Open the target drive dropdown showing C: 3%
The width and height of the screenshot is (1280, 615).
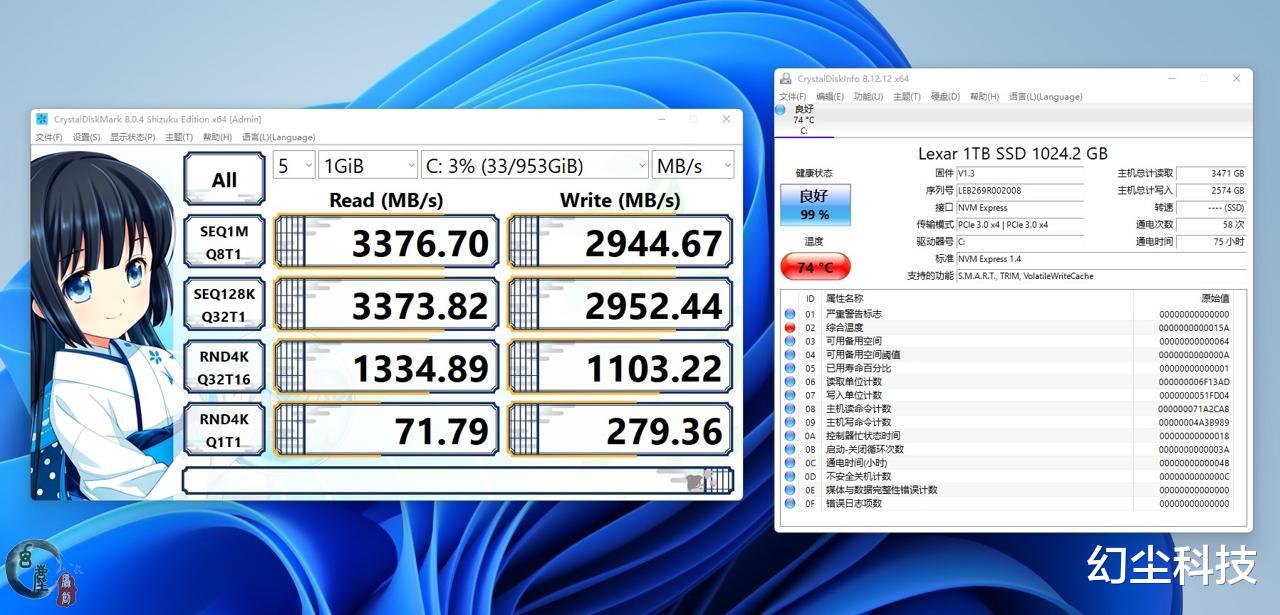[536, 165]
